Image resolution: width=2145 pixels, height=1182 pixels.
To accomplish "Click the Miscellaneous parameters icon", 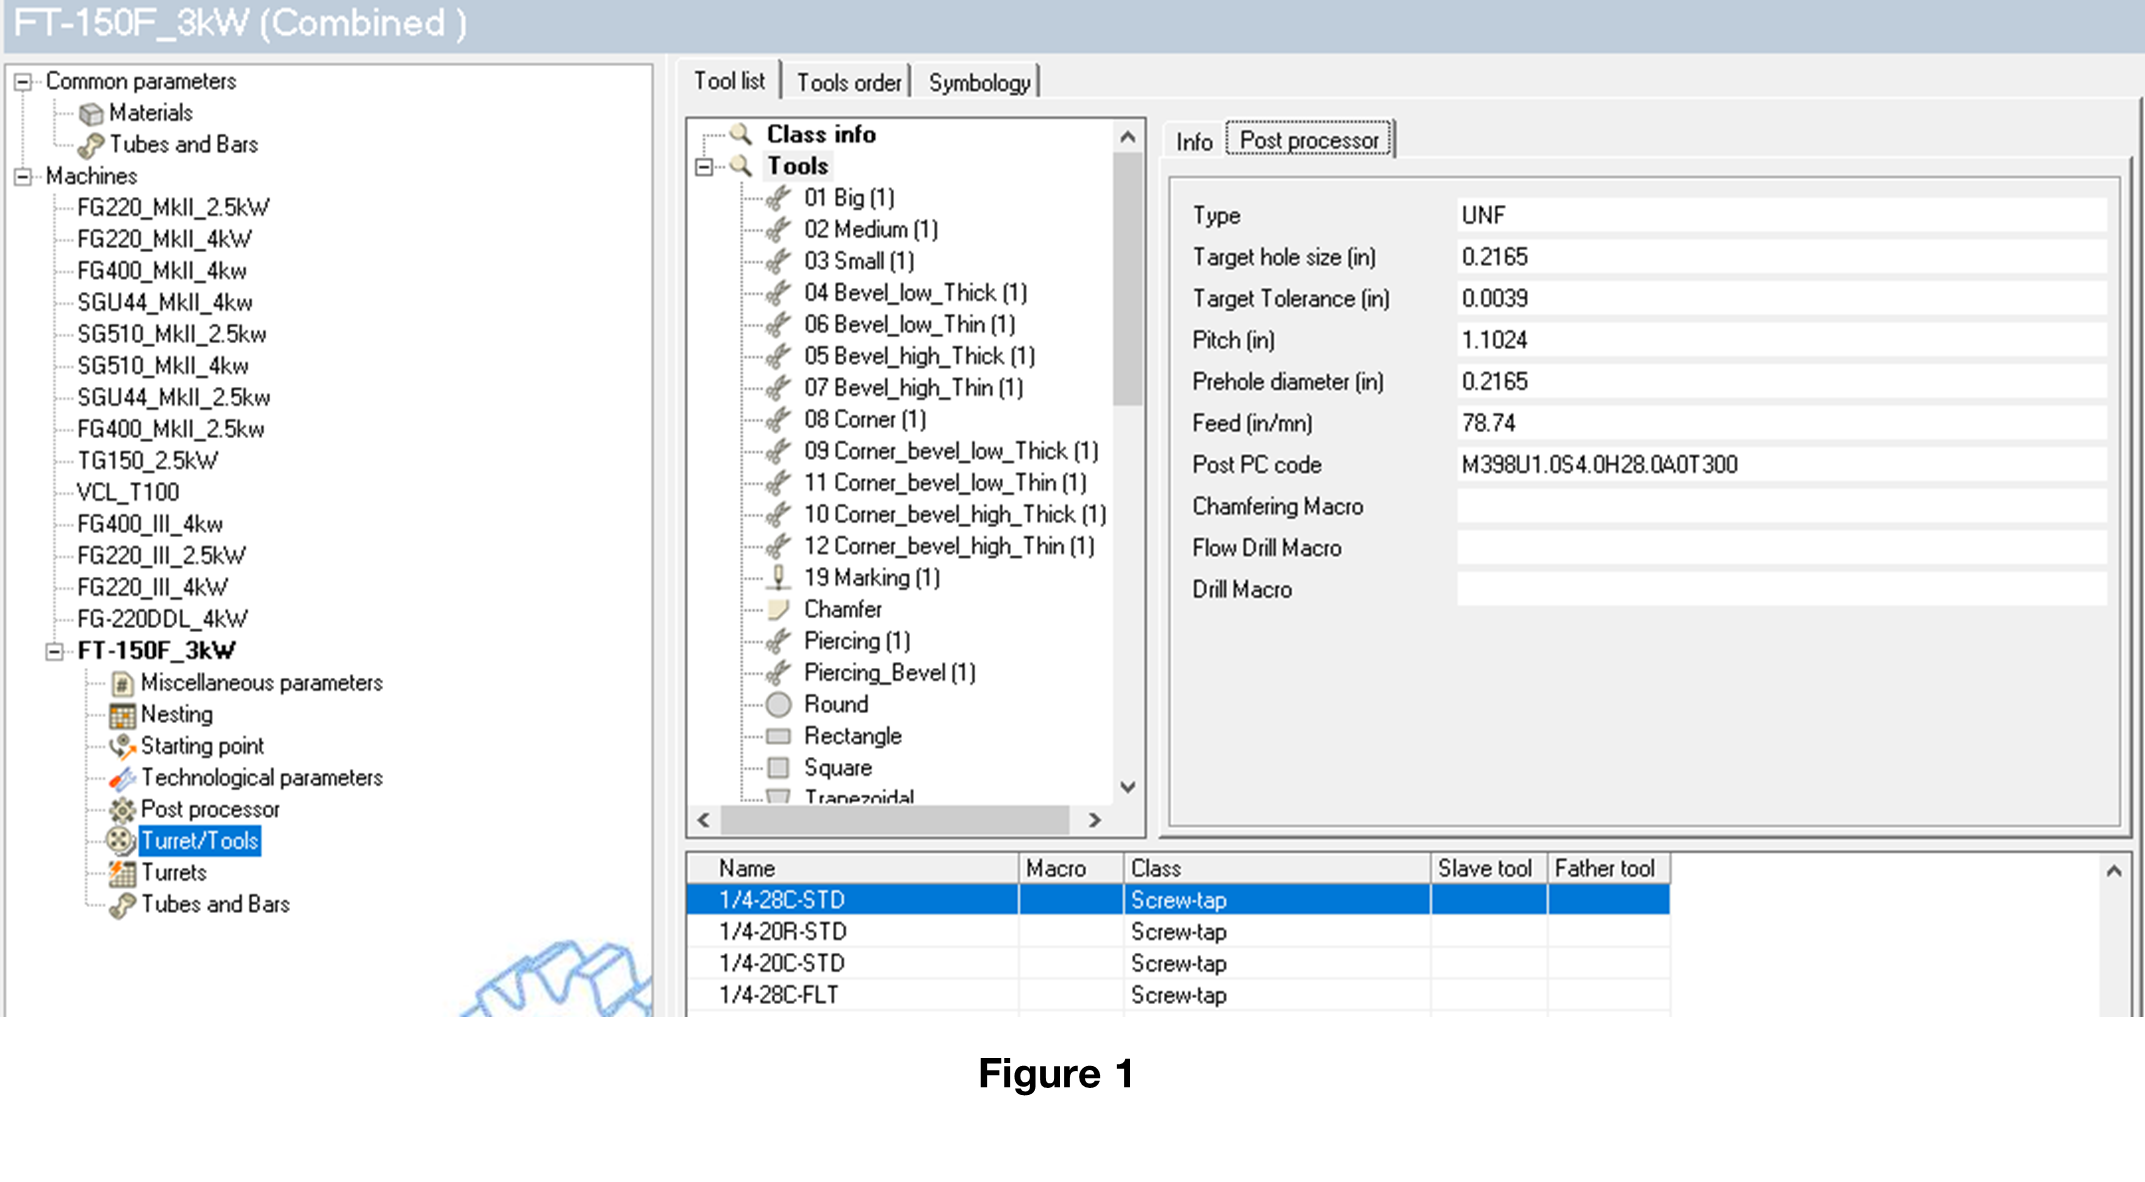I will (122, 683).
